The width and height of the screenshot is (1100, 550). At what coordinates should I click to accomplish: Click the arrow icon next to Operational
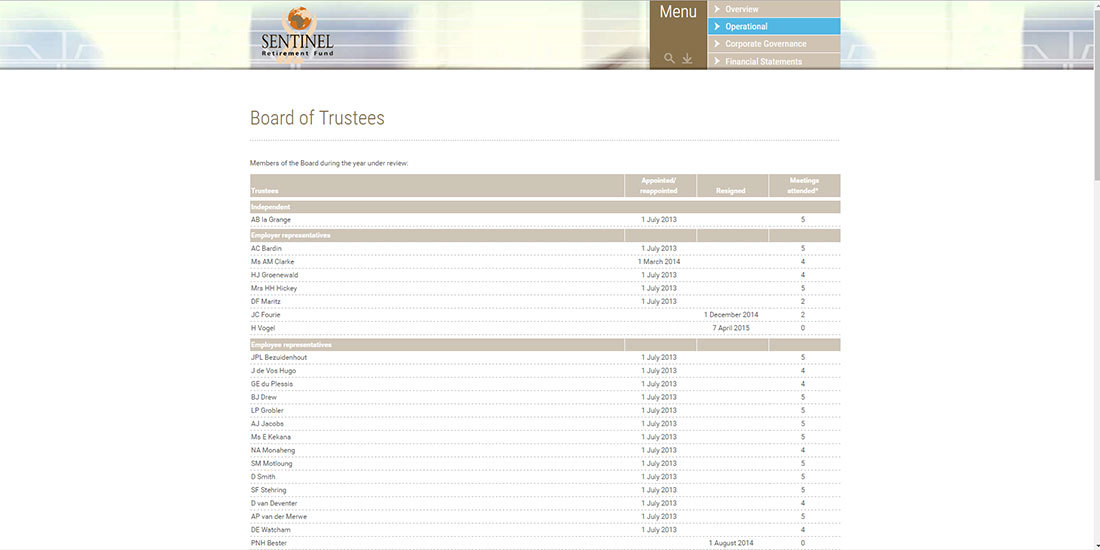(716, 26)
